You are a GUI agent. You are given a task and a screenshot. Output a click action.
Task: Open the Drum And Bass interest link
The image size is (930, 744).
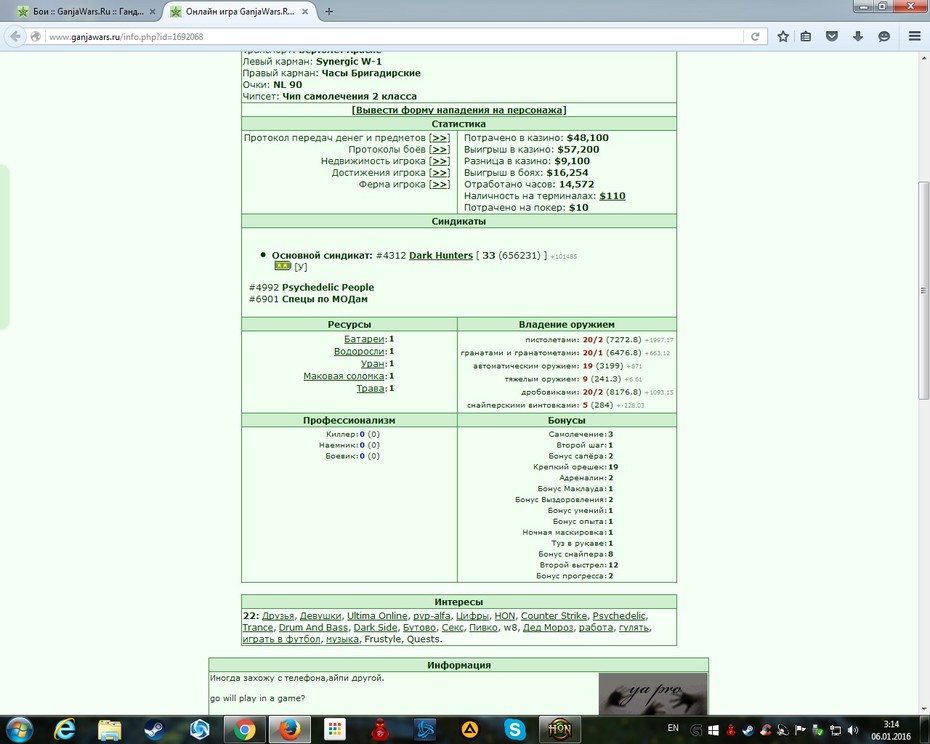click(x=313, y=628)
